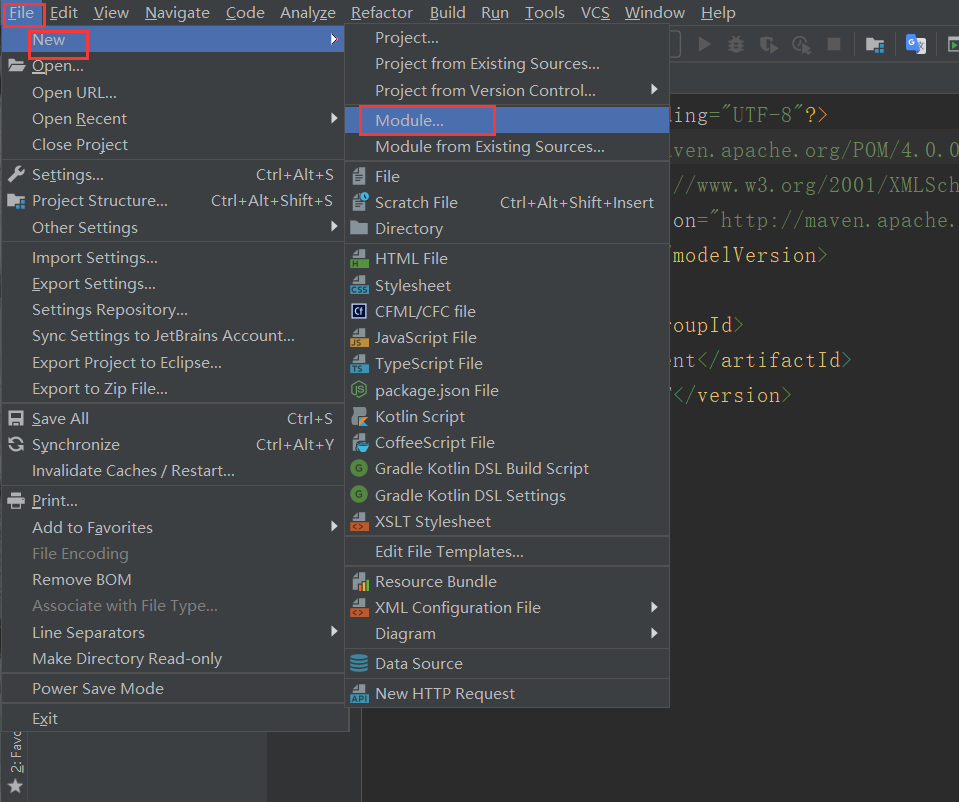Toggle Power Save Mode
This screenshot has height=802, width=959.
pyautogui.click(x=174, y=689)
